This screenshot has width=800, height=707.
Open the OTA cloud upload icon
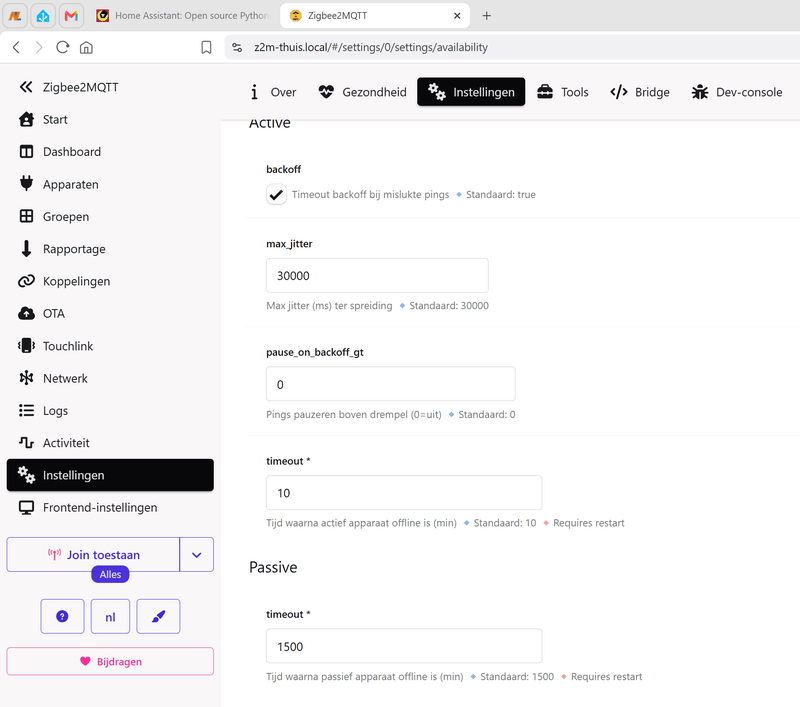[26, 313]
